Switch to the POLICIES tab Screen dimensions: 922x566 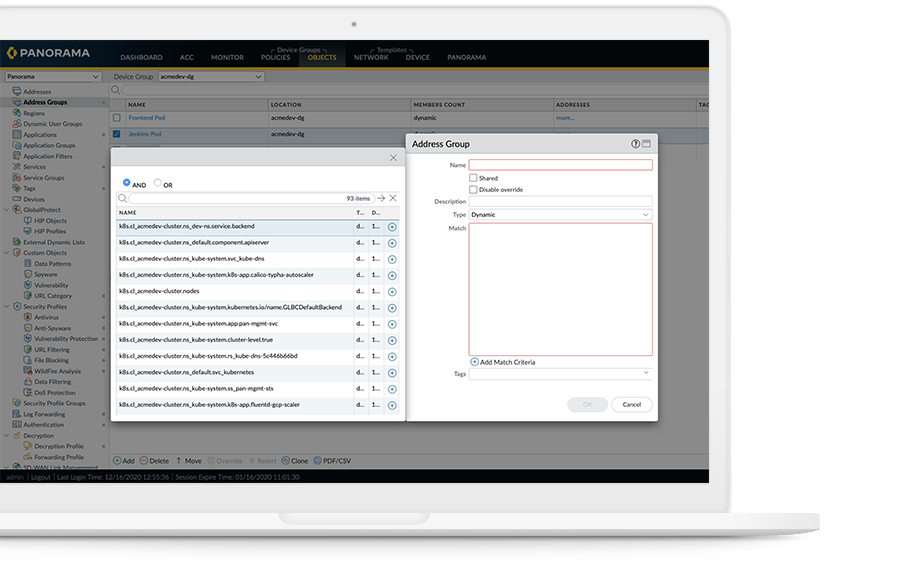click(x=275, y=57)
